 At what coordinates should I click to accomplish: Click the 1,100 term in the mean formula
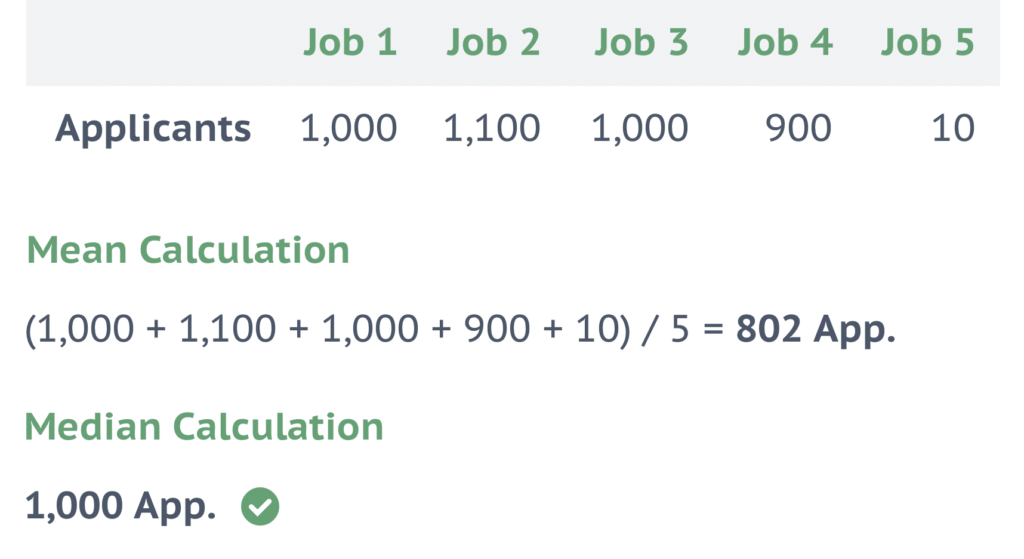pyautogui.click(x=227, y=330)
